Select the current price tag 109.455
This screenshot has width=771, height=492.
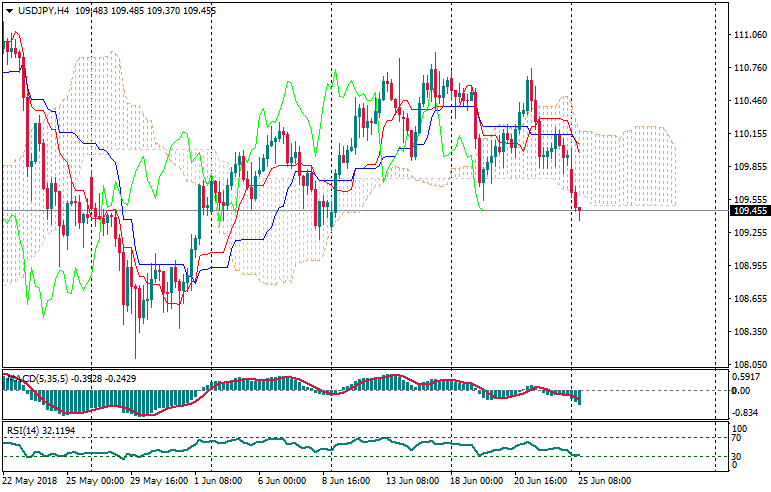[749, 211]
